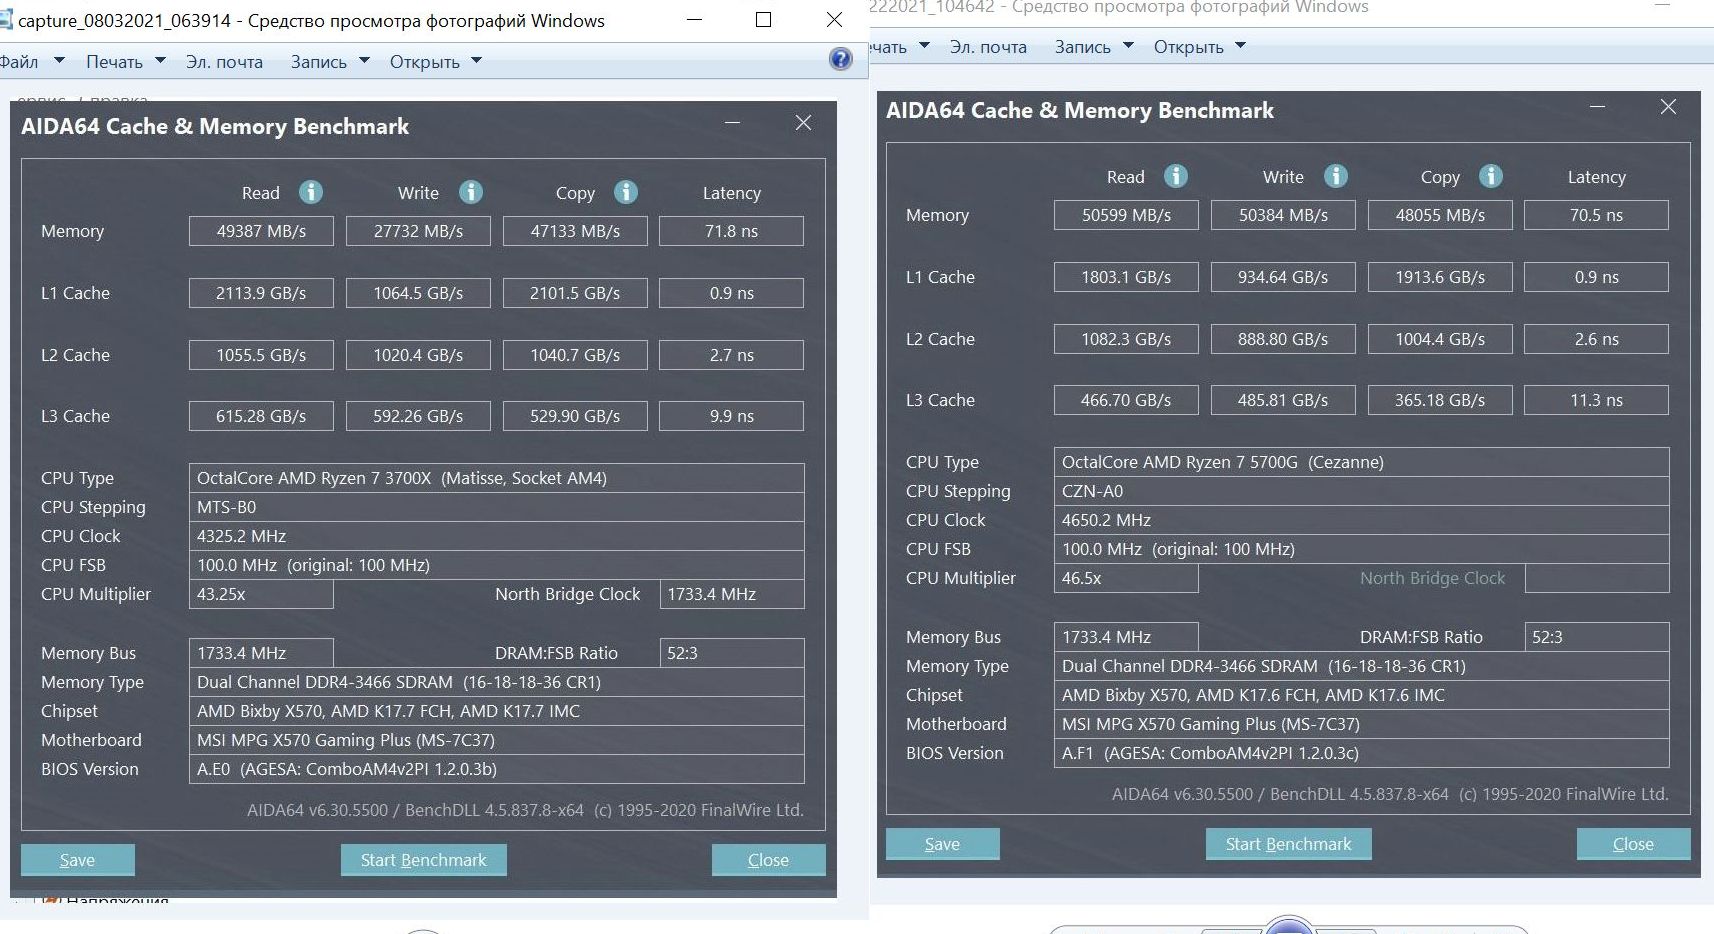
Task: Click Эл. почта in the capture_08032021 window
Action: (224, 62)
